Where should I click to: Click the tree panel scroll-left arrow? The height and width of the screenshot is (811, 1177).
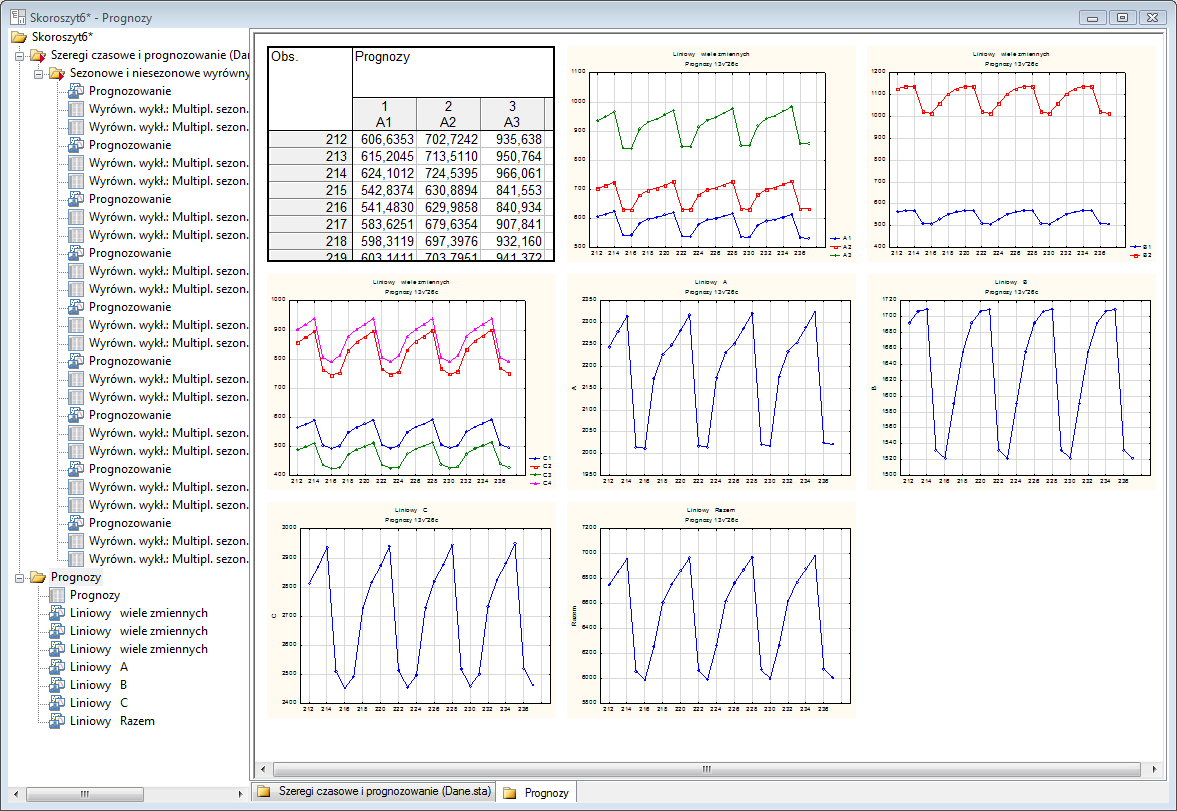[17, 794]
